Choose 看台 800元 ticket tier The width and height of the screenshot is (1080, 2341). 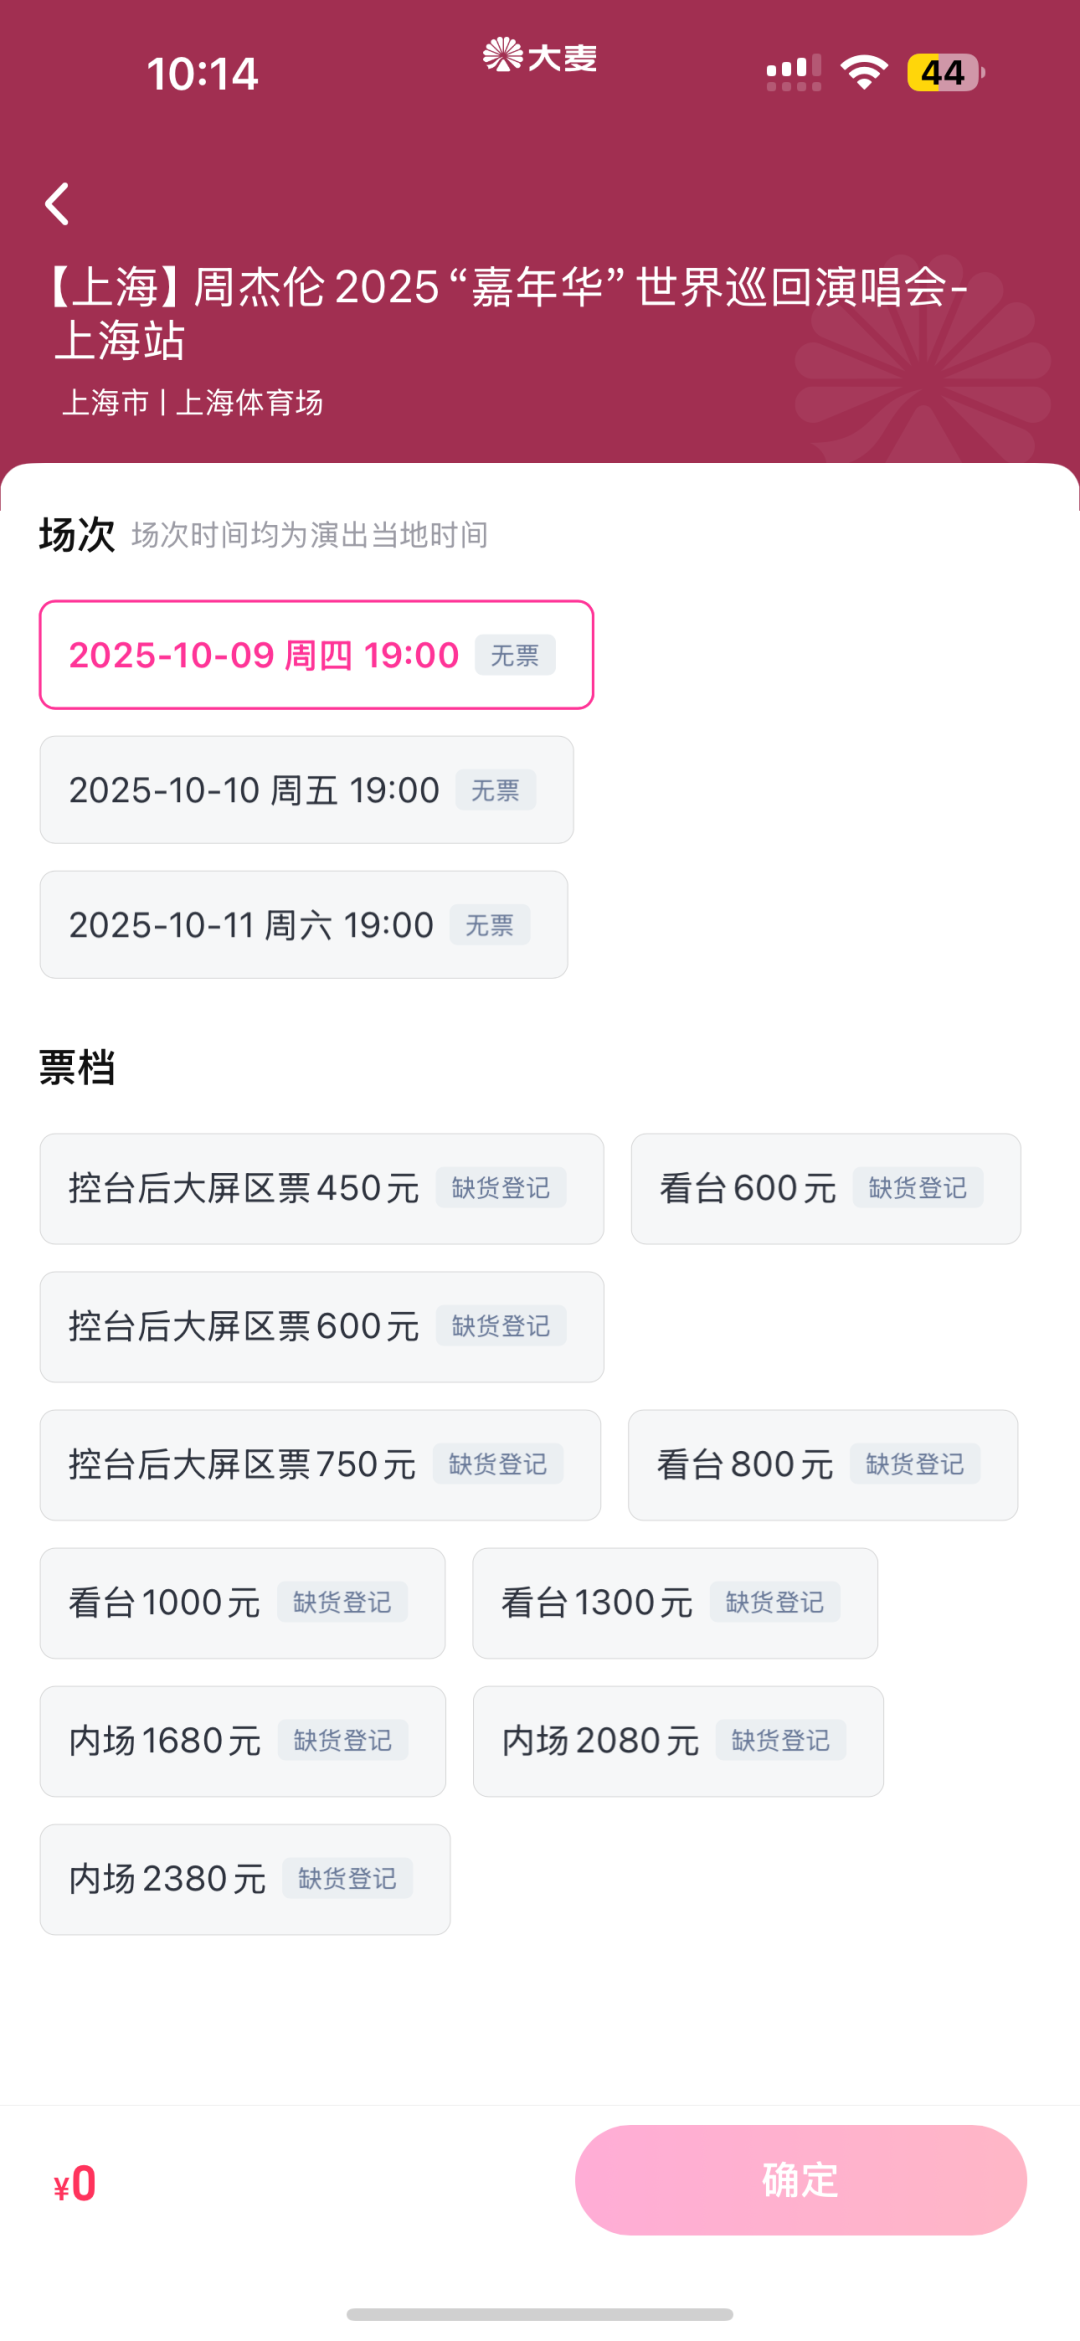tap(823, 1465)
